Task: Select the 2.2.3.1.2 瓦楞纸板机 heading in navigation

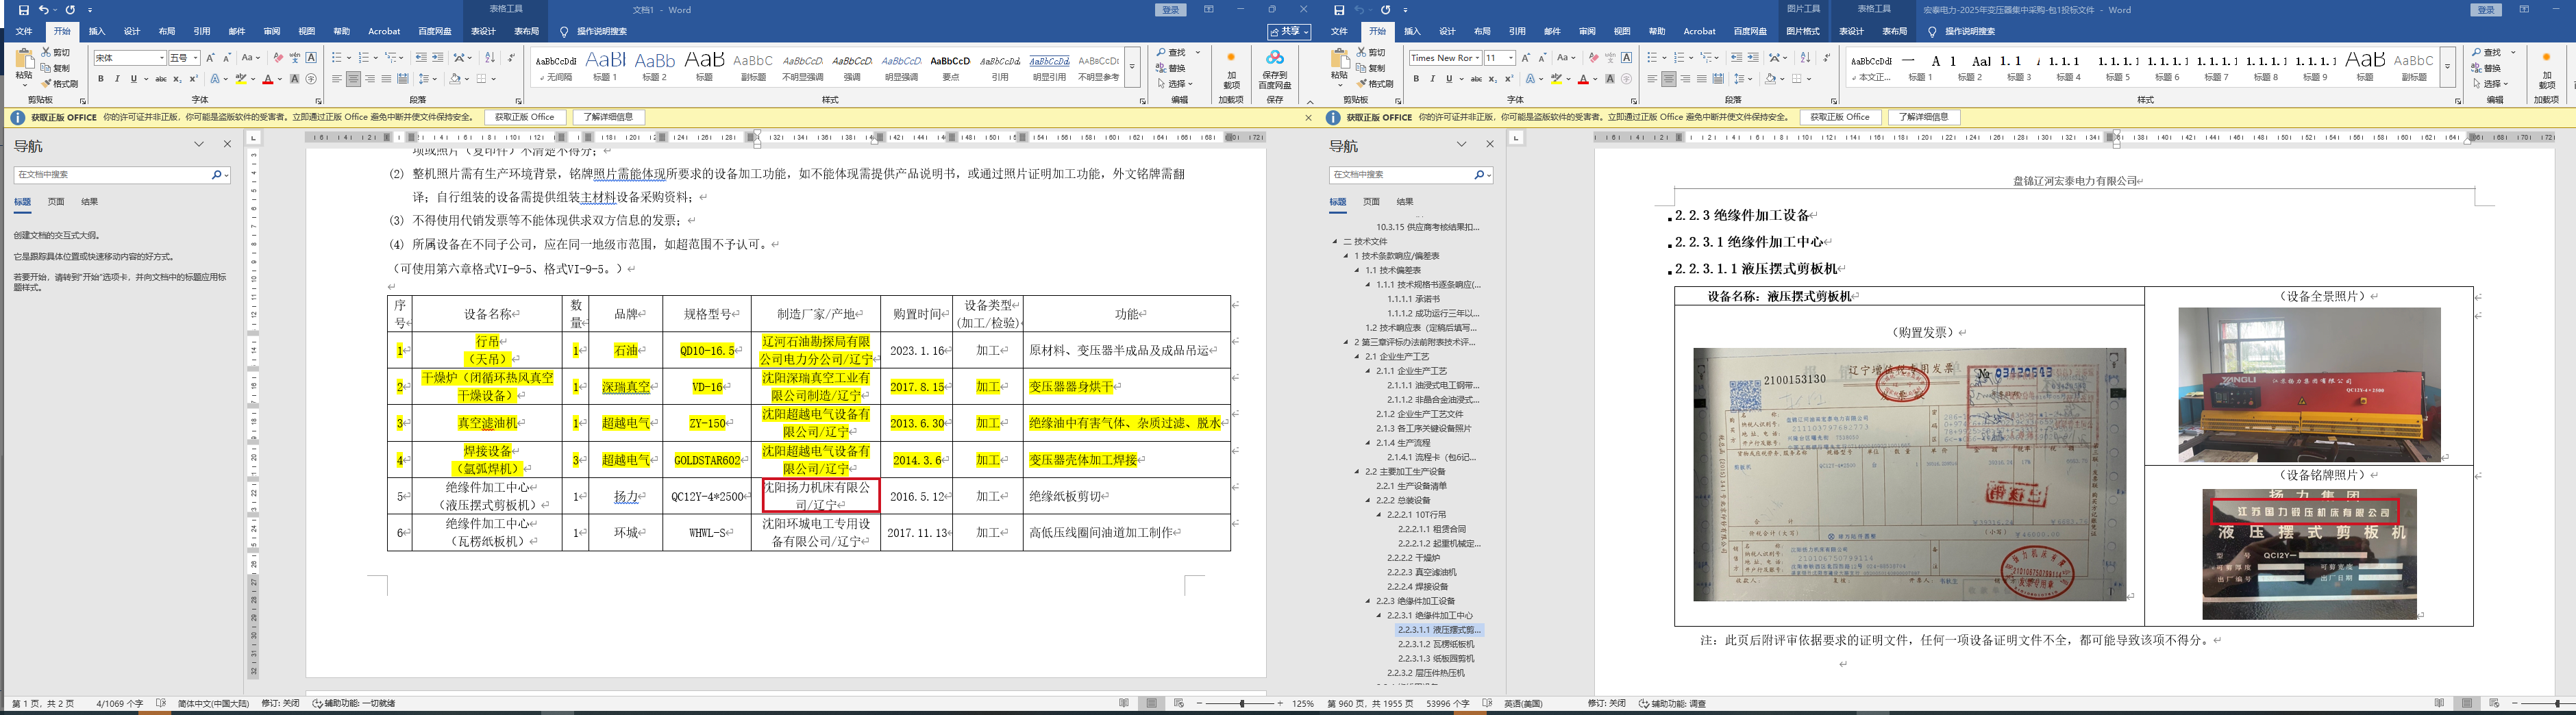Action: pos(1436,644)
